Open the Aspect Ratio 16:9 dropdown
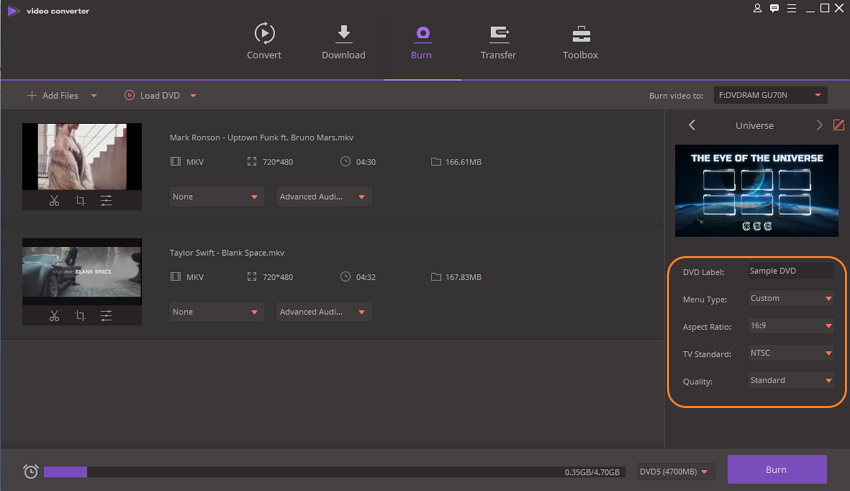This screenshot has height=491, width=850. (791, 326)
